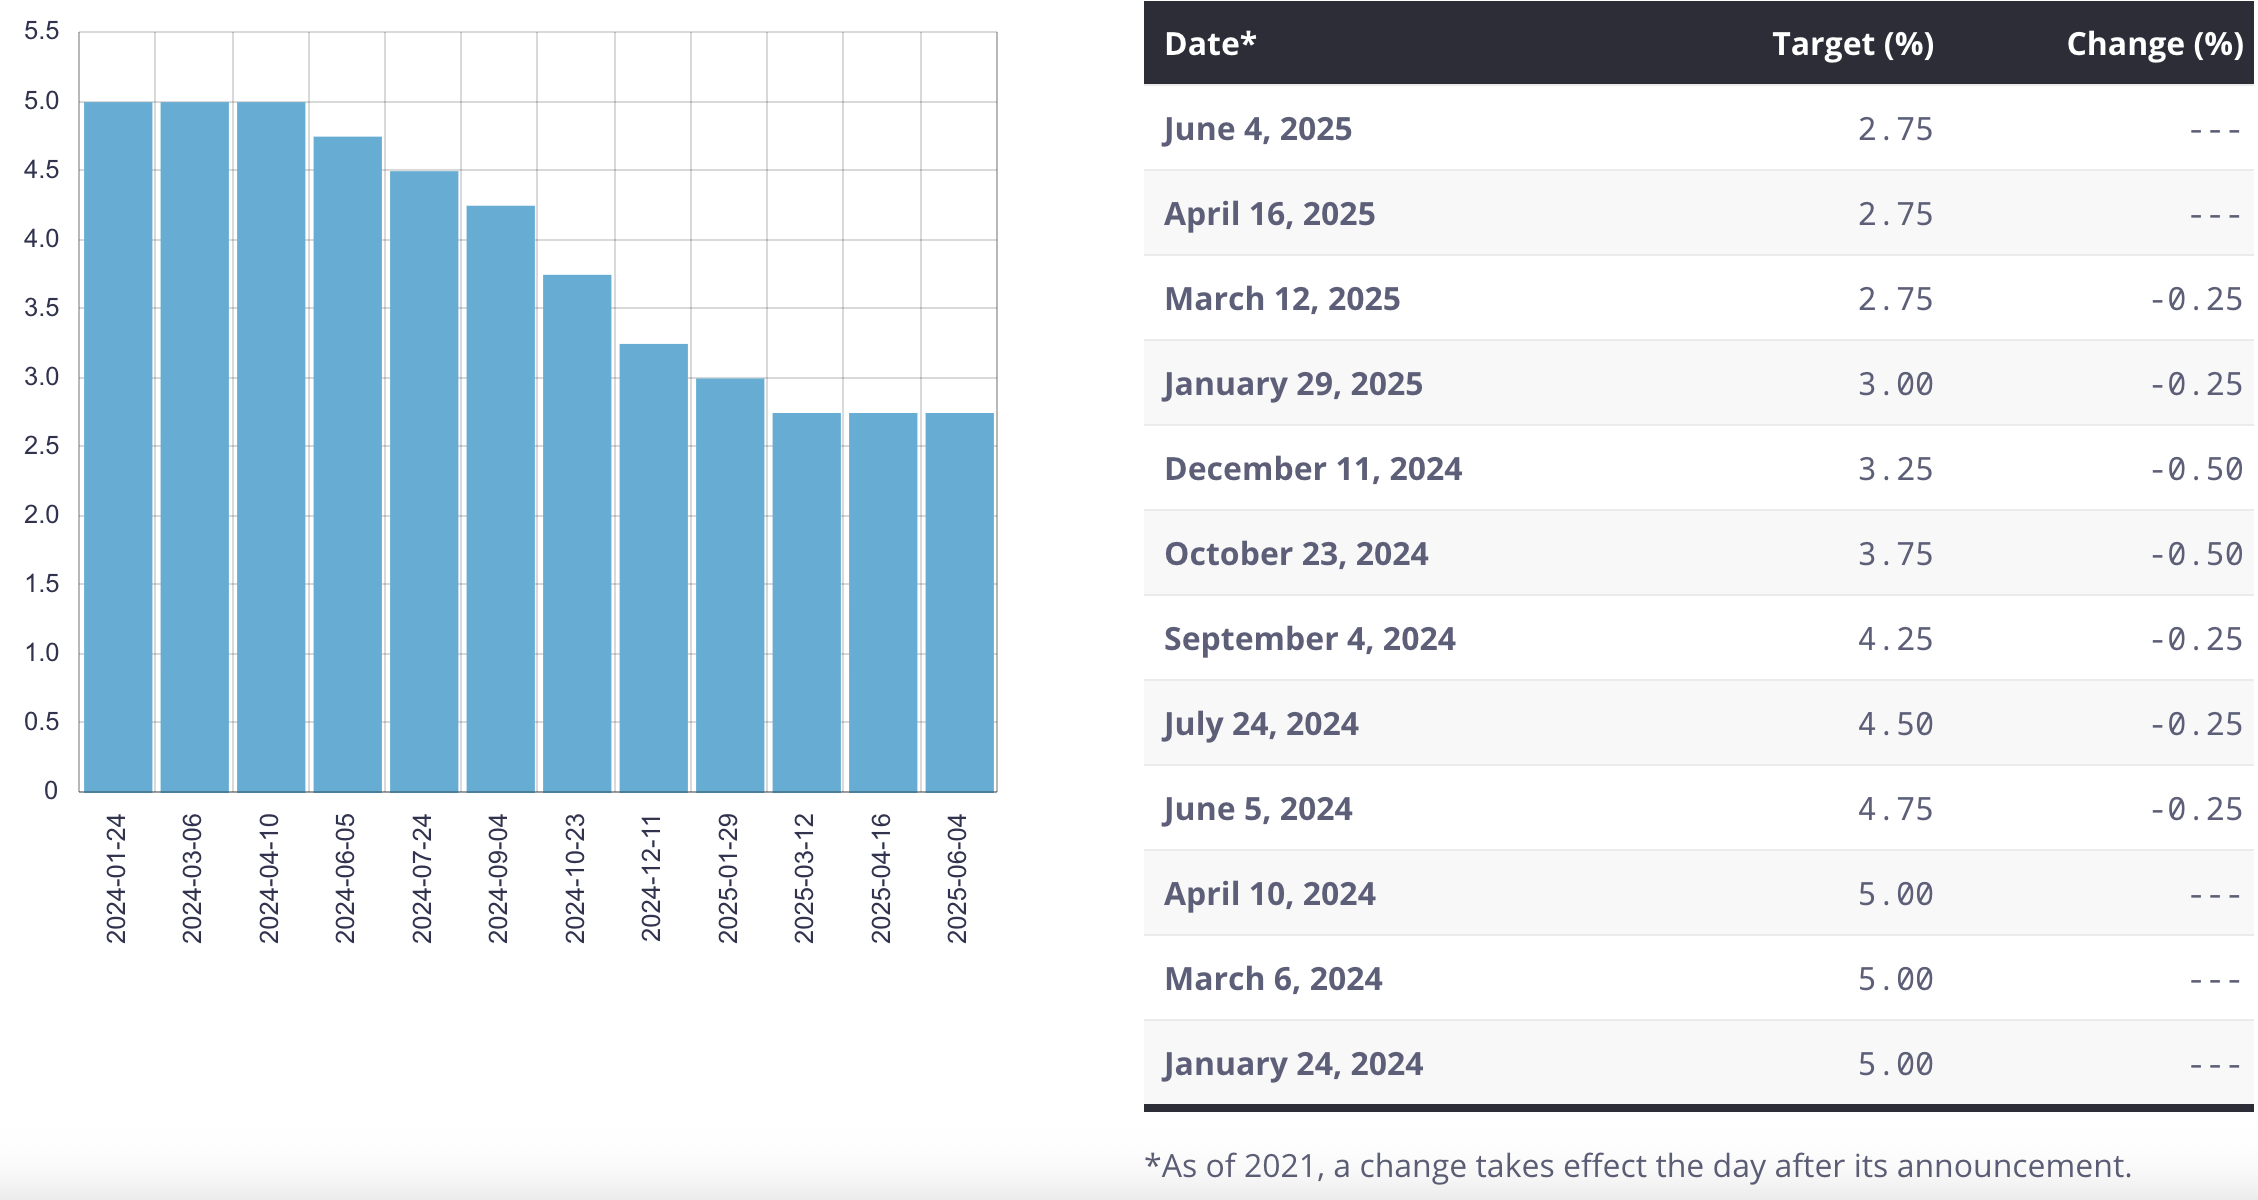The width and height of the screenshot is (2258, 1200).
Task: Click the footnote about 2021 changes
Action: (x=1638, y=1166)
